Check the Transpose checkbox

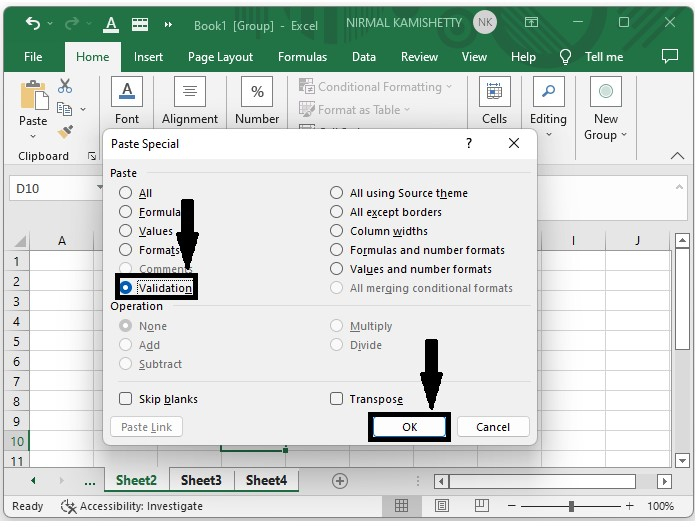(336, 399)
